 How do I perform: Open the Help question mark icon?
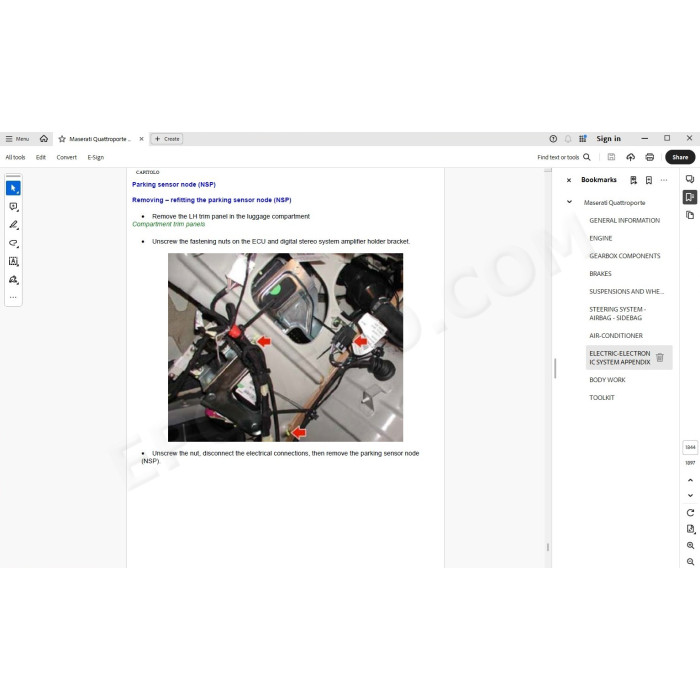tap(553, 139)
